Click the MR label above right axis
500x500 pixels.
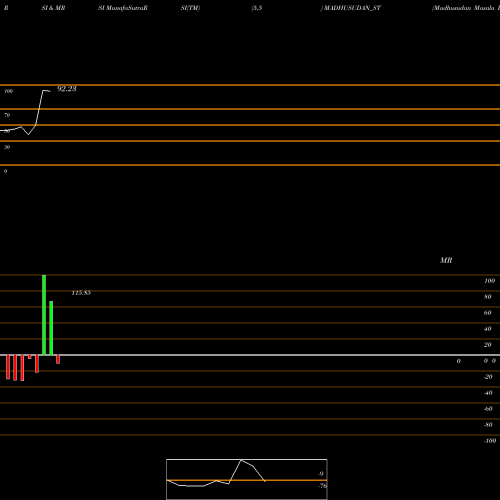pos(446,260)
